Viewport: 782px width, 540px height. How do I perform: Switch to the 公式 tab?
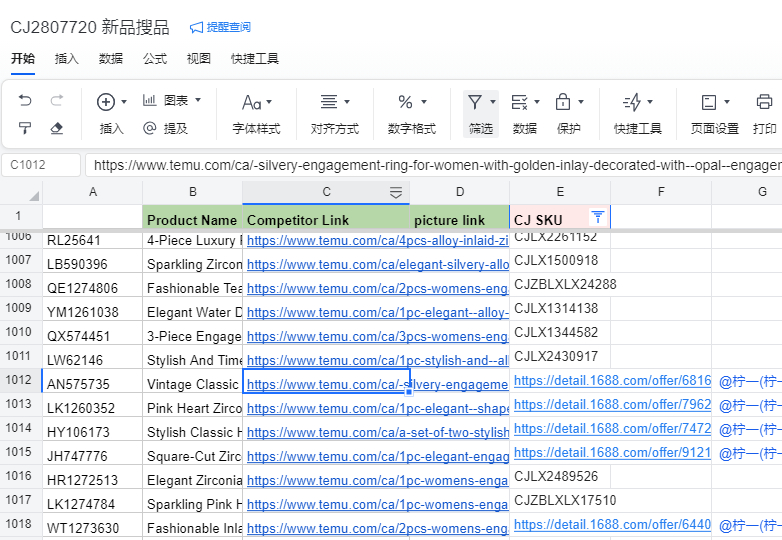tap(155, 58)
